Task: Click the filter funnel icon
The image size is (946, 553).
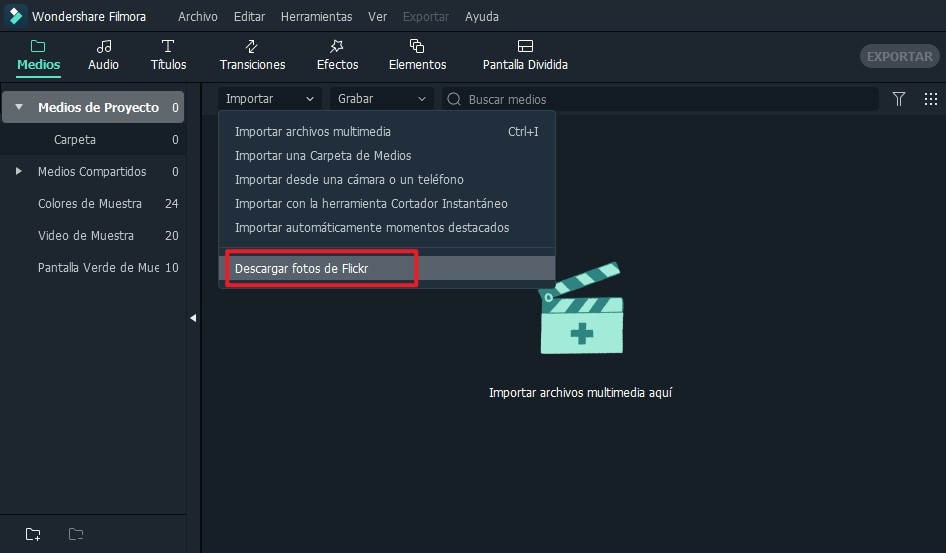Action: [899, 99]
